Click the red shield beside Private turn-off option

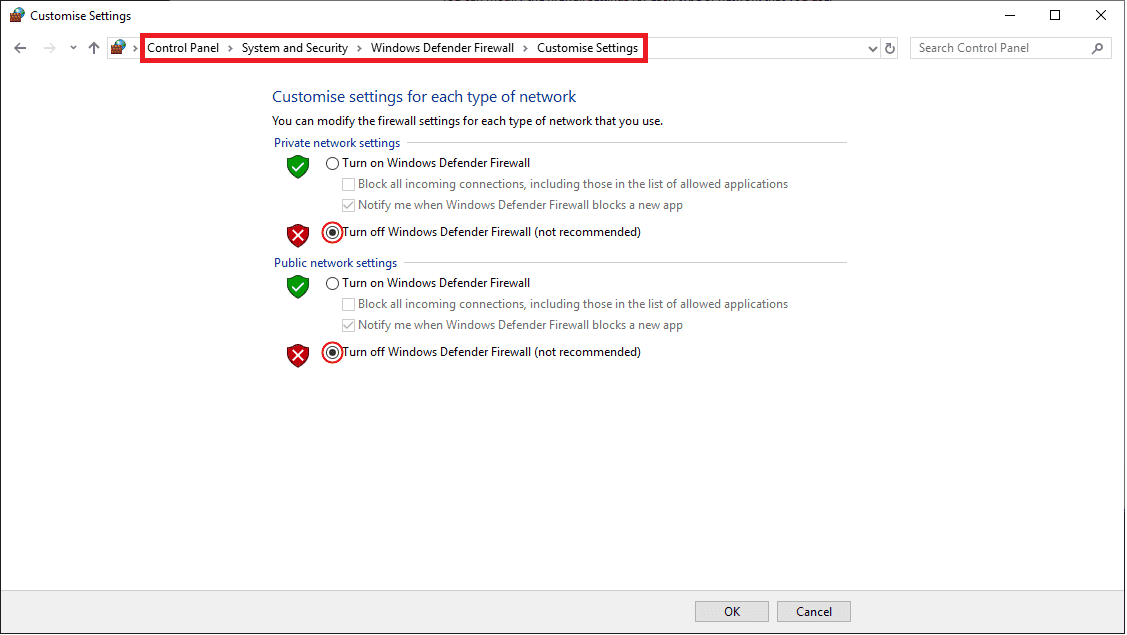pyautogui.click(x=297, y=234)
